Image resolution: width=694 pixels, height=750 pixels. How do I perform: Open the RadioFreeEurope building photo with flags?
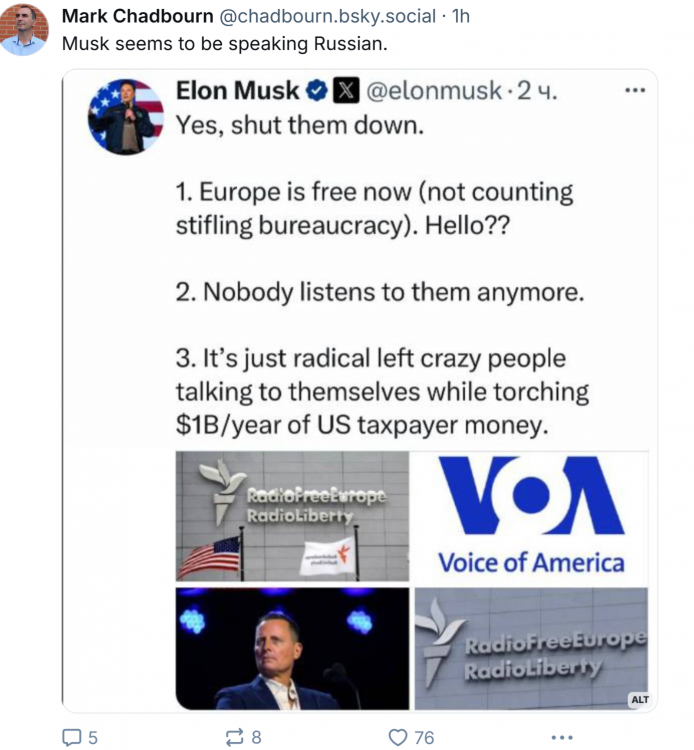293,516
